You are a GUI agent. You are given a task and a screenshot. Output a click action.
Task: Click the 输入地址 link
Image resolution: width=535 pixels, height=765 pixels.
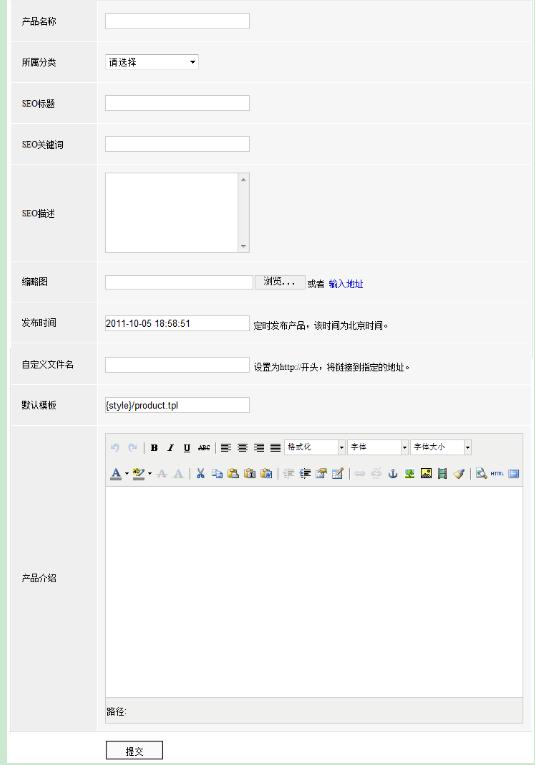click(x=346, y=283)
